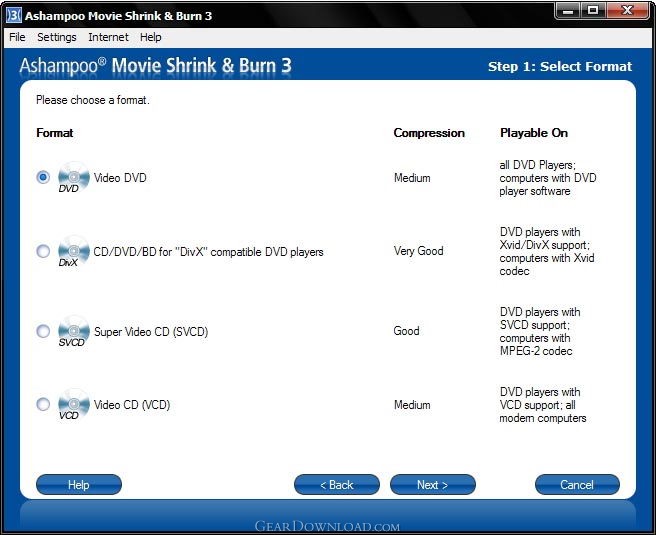Click 'DVD players with VCD support' description
The image size is (656, 535).
543,405
